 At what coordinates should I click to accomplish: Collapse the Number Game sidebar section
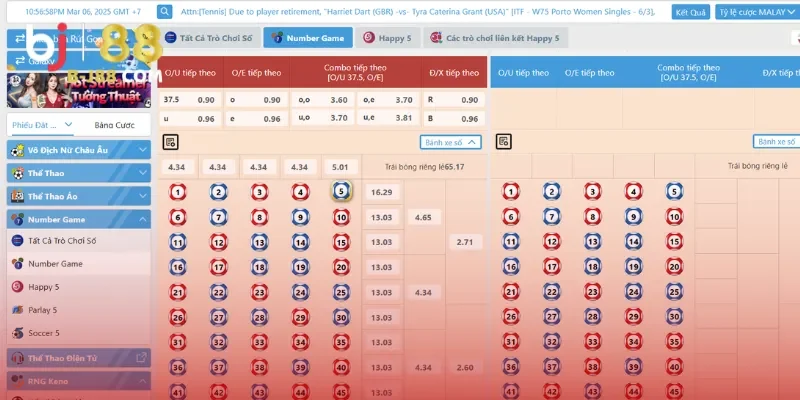click(141, 219)
